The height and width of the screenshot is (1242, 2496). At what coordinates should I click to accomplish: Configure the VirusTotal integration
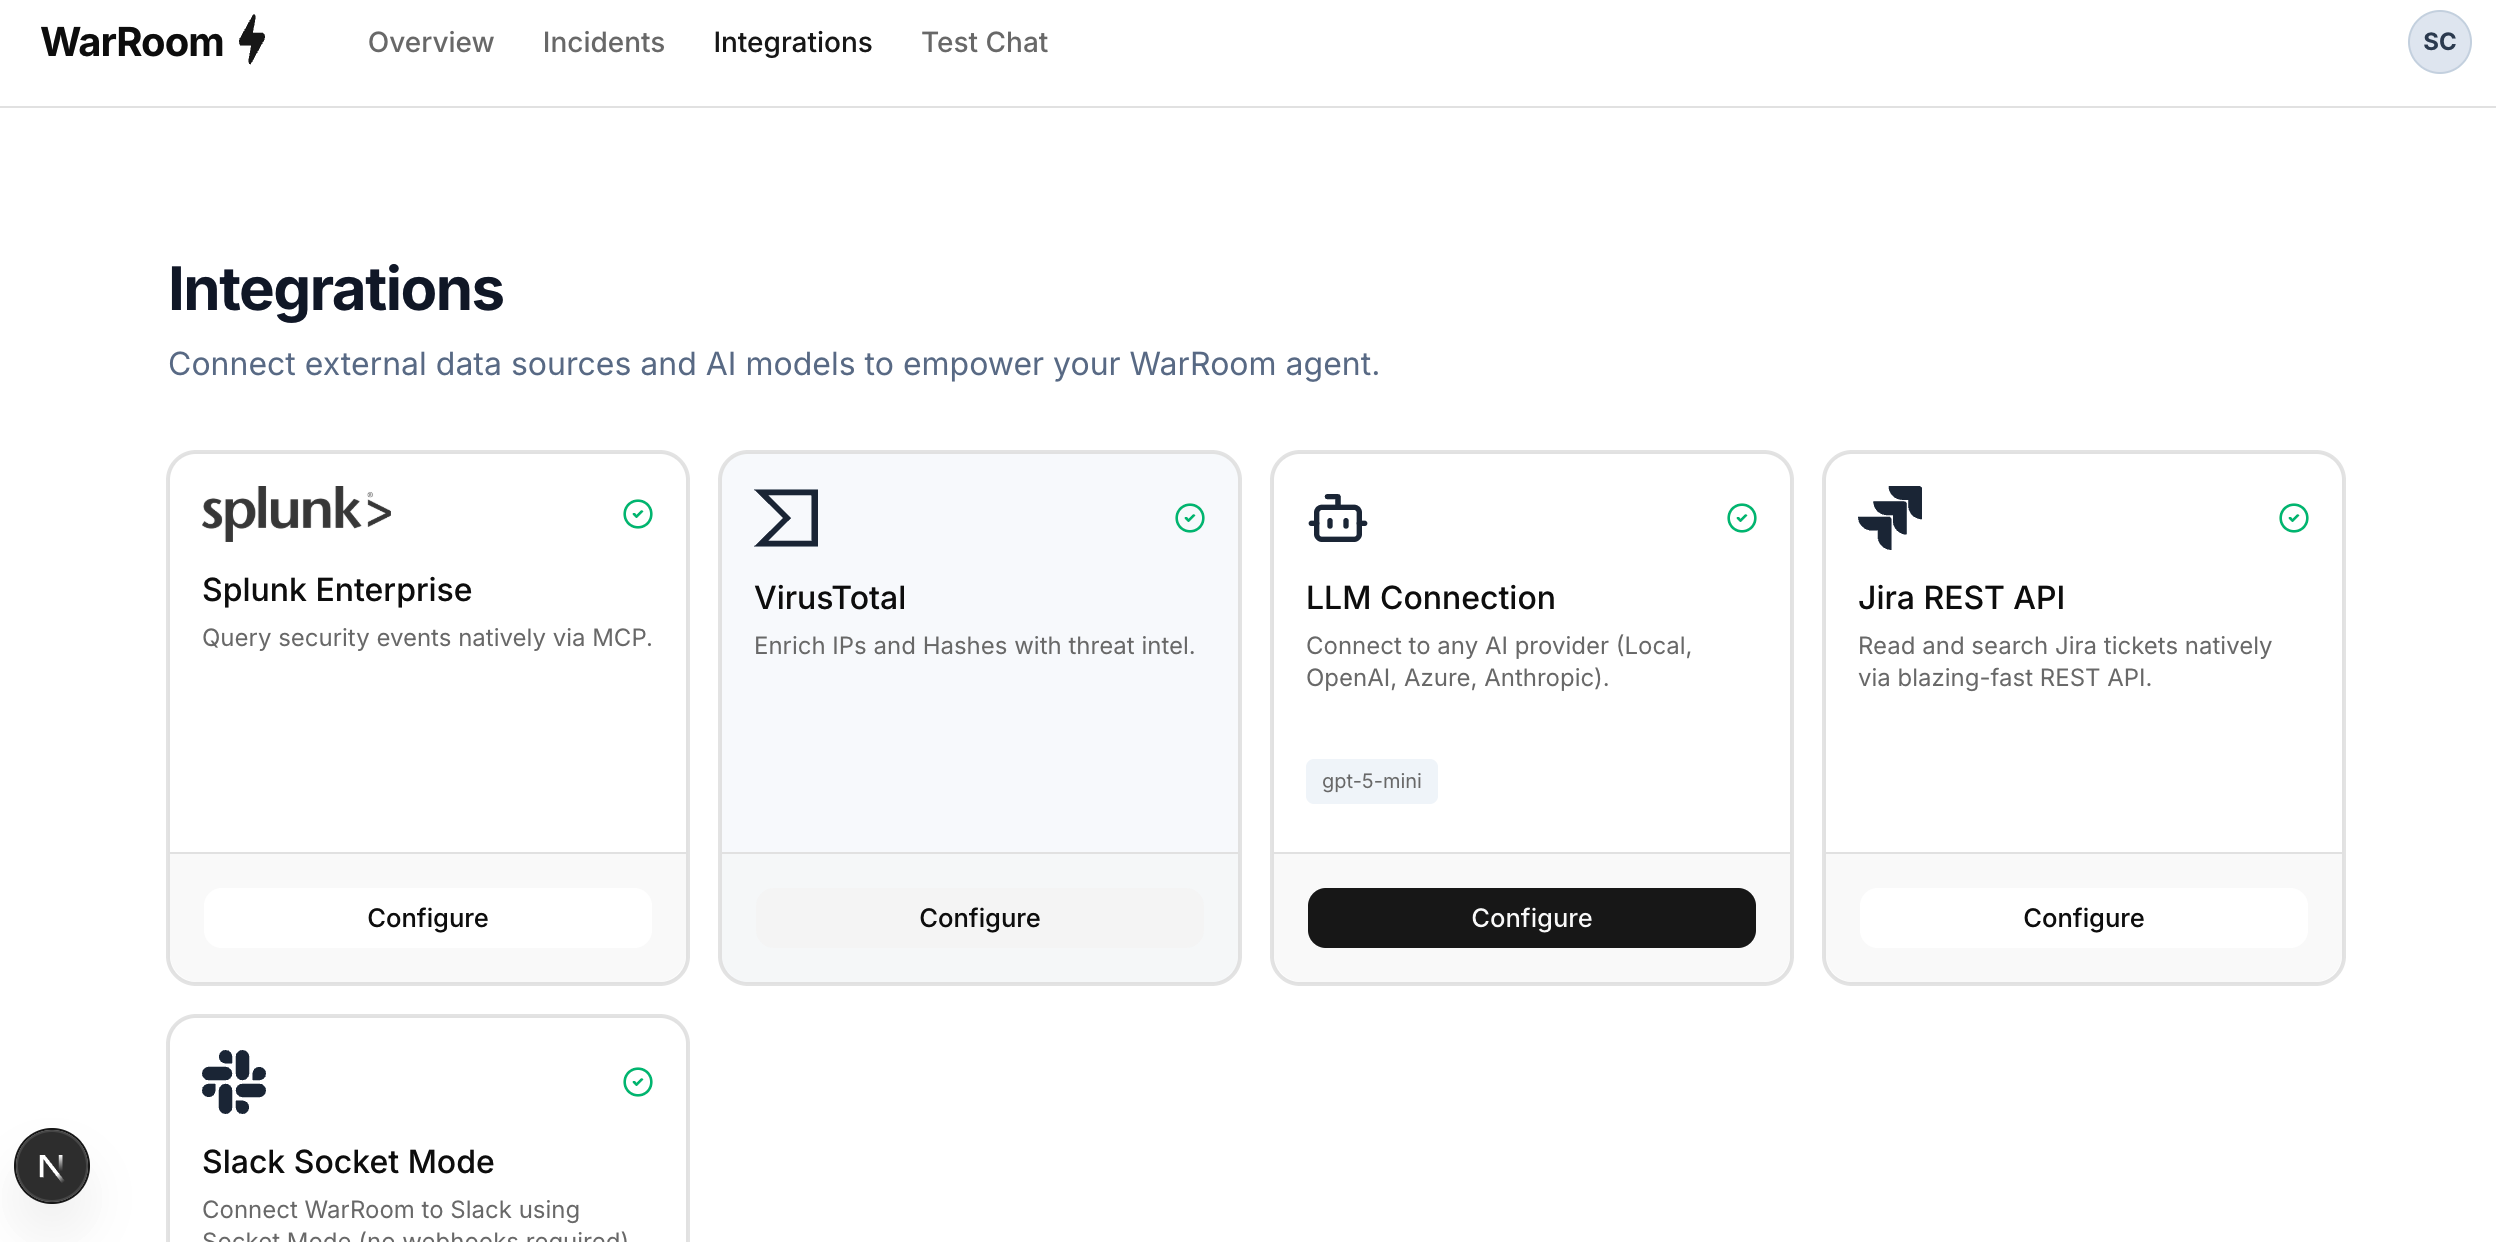tap(980, 918)
